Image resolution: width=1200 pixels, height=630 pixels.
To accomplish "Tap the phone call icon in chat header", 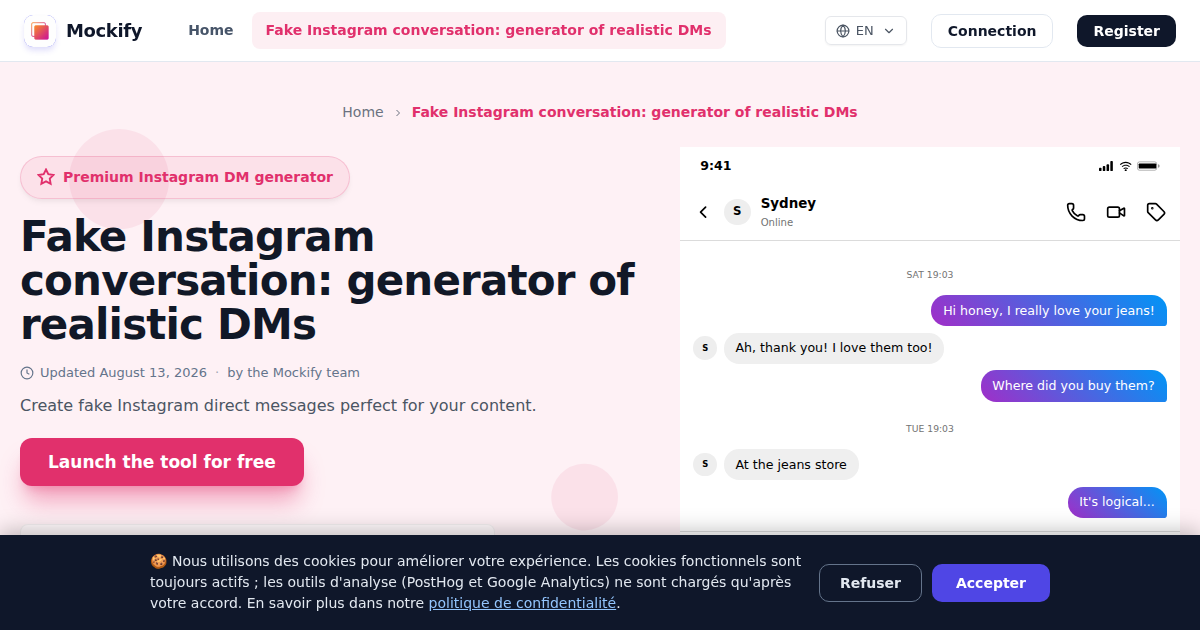I will click(x=1076, y=212).
